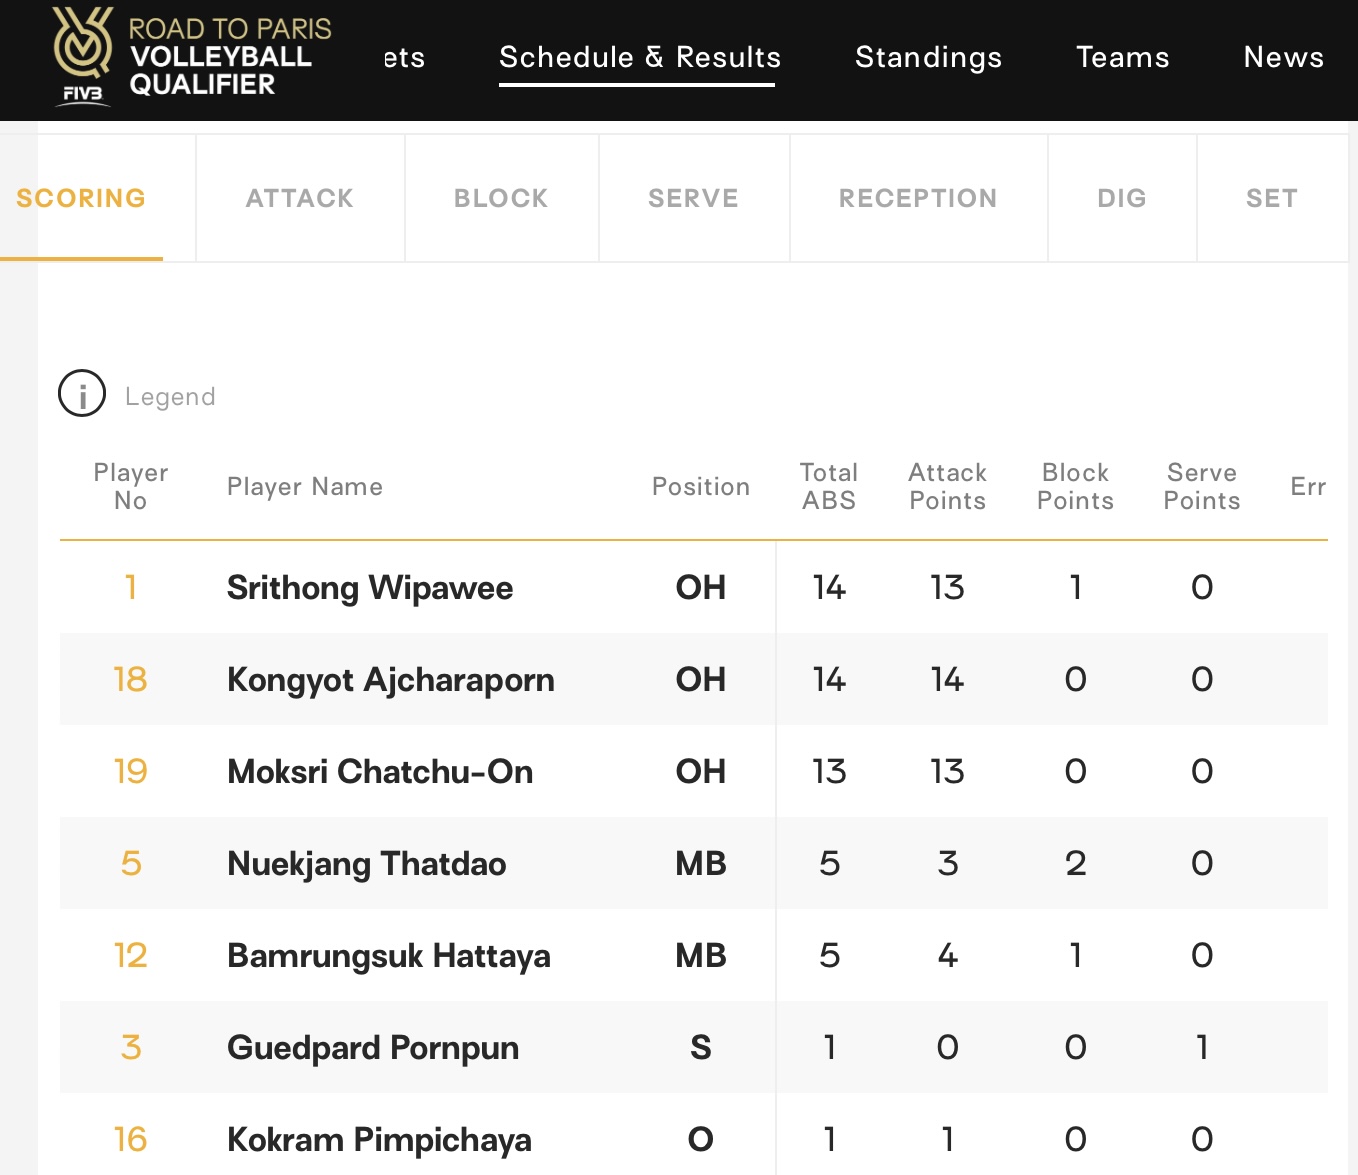This screenshot has width=1358, height=1175.
Task: Open the Legend info icon
Action: pyautogui.click(x=82, y=393)
